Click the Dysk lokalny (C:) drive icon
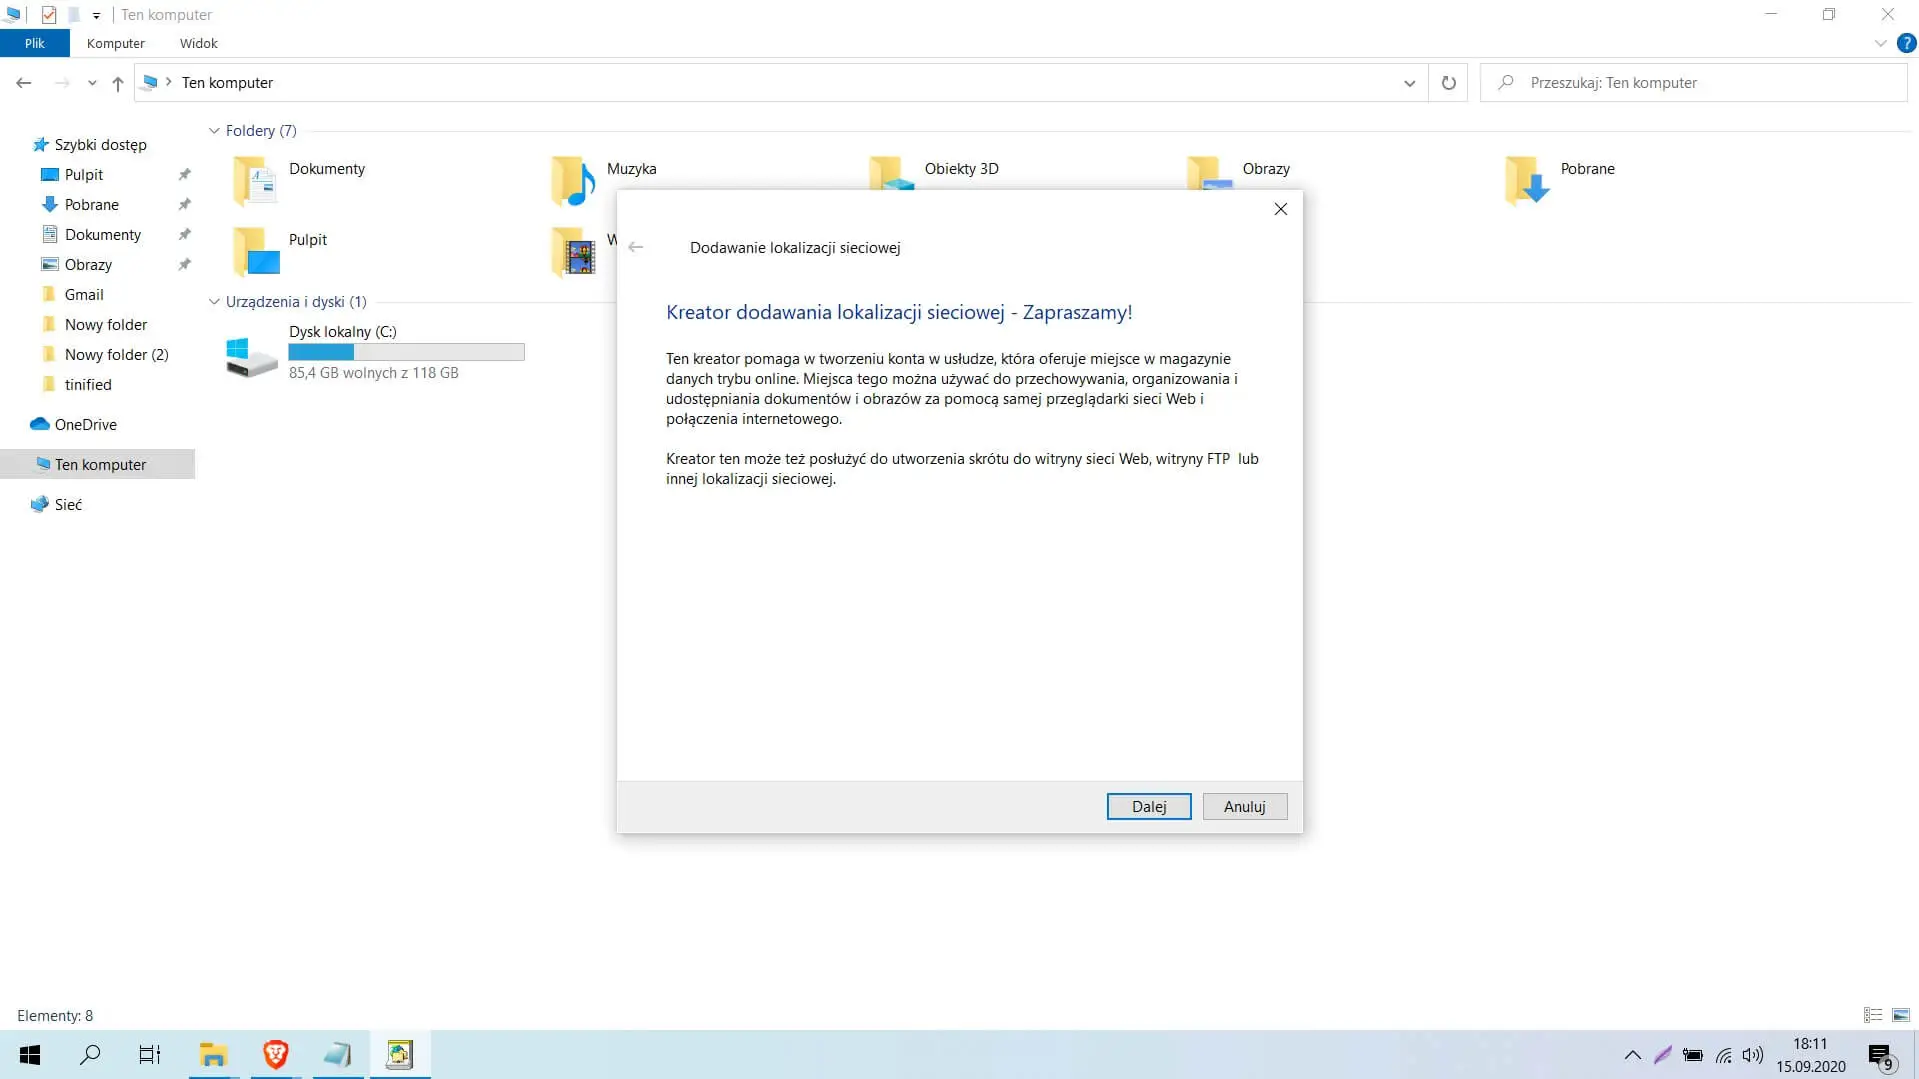 [251, 354]
